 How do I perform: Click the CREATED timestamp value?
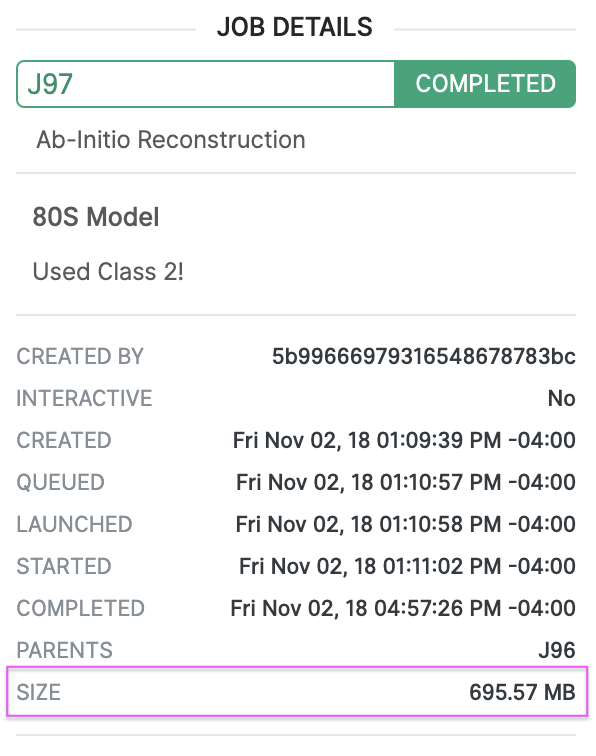[404, 440]
